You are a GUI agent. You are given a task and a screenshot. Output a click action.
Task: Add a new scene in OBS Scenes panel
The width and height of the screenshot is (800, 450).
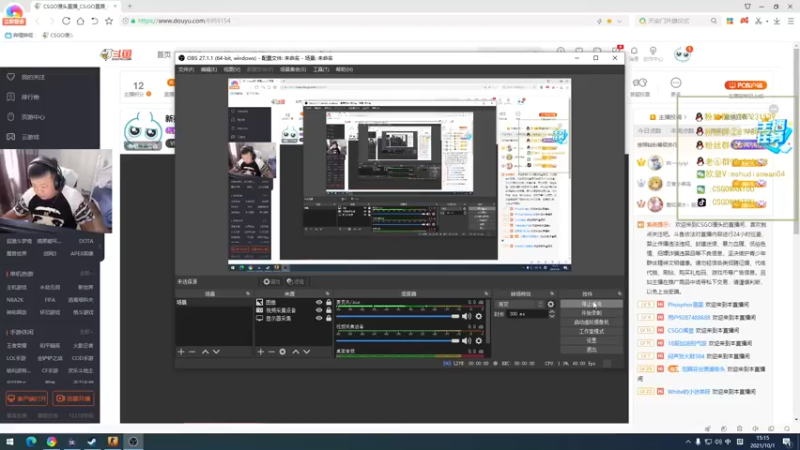(x=181, y=352)
